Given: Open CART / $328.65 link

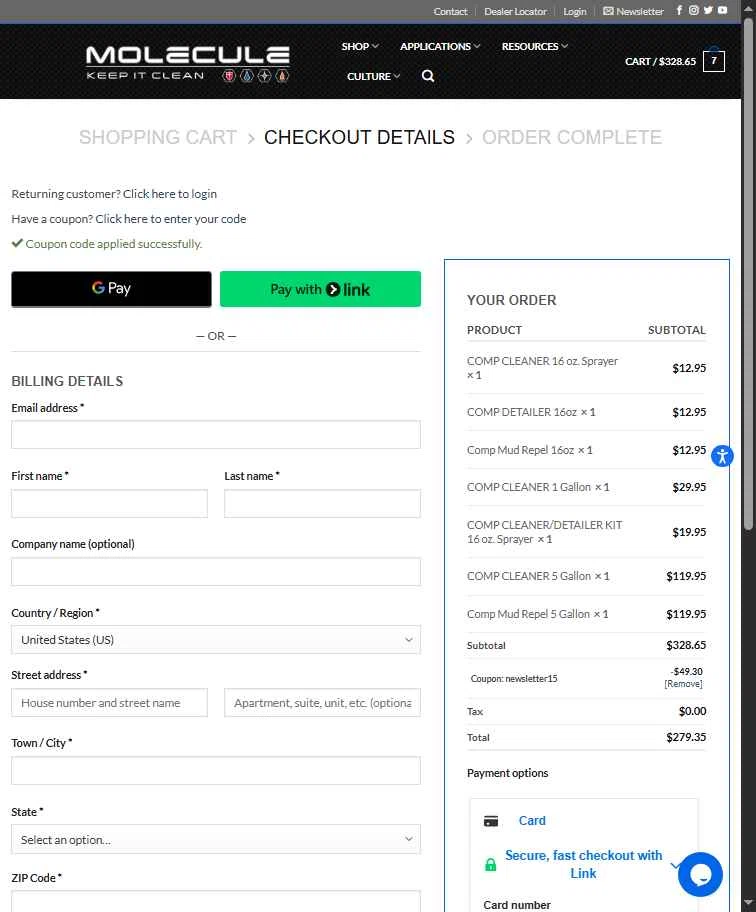Looking at the screenshot, I should [x=660, y=61].
